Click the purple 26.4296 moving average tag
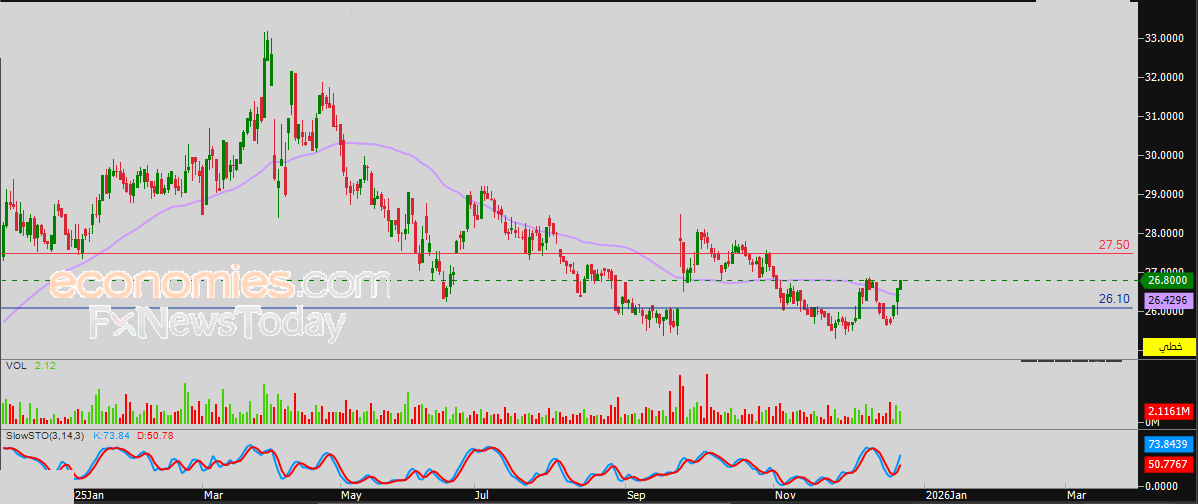The height and width of the screenshot is (504, 1198). (x=1167, y=302)
